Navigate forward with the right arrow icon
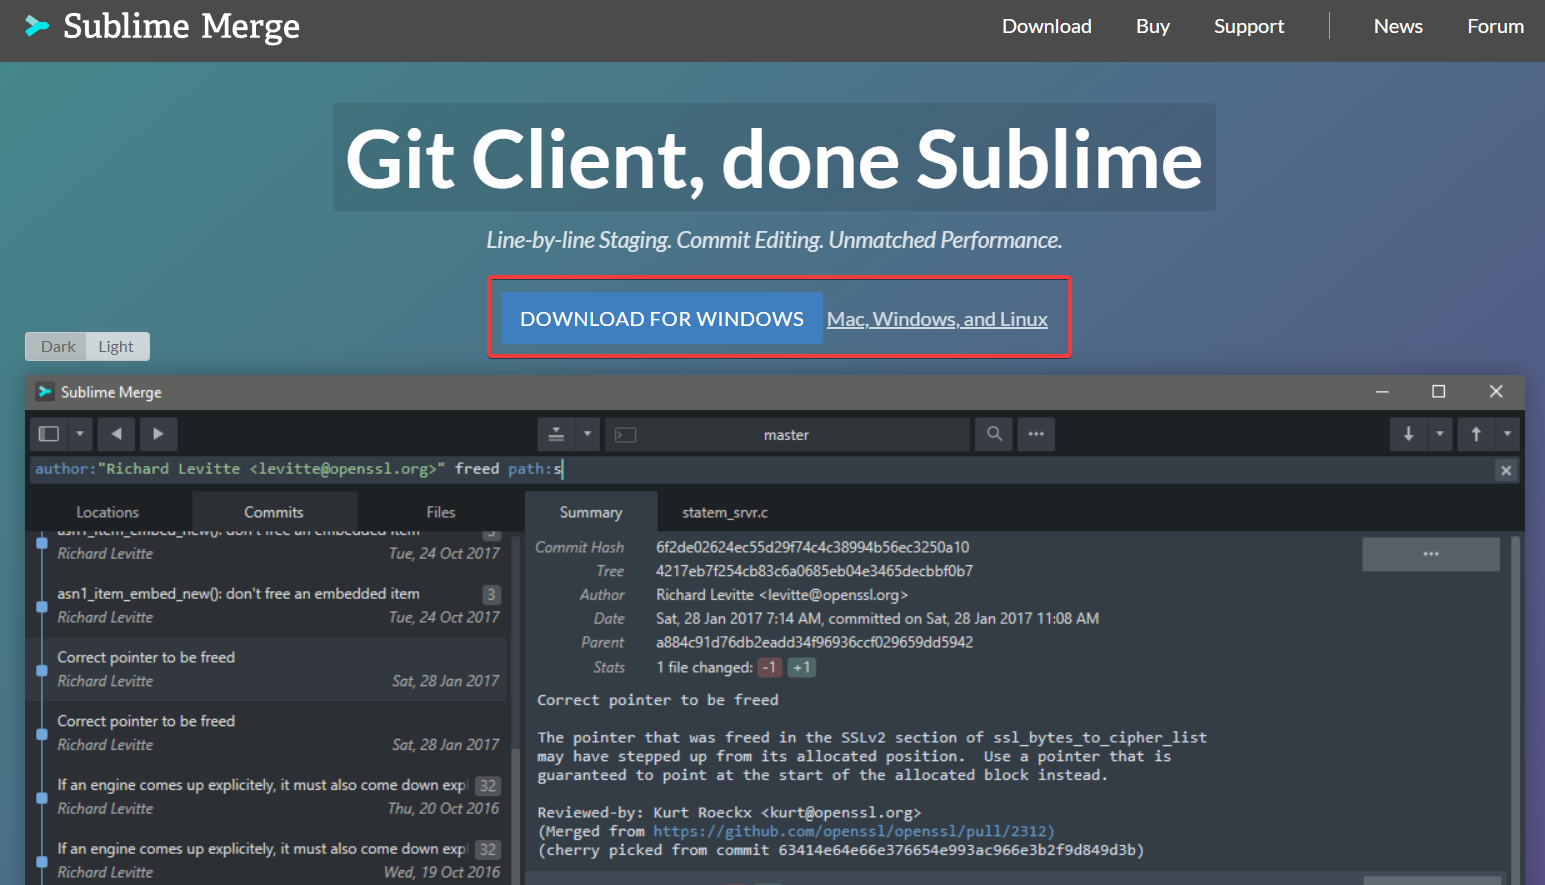This screenshot has width=1545, height=885. click(x=158, y=434)
